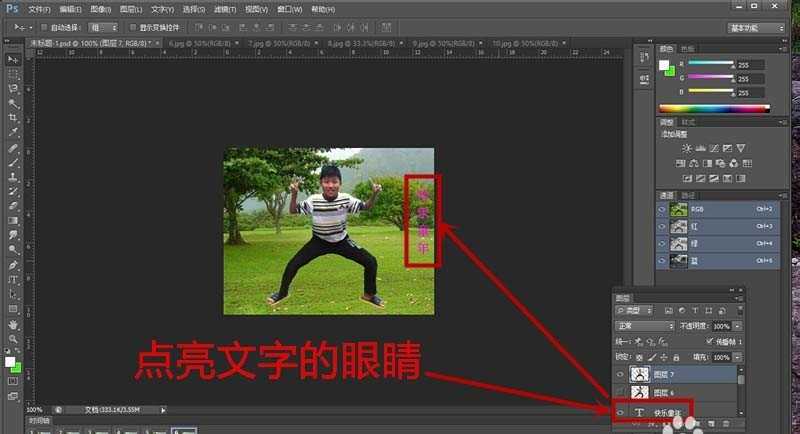Enable the 自动选择 checkbox

point(43,27)
